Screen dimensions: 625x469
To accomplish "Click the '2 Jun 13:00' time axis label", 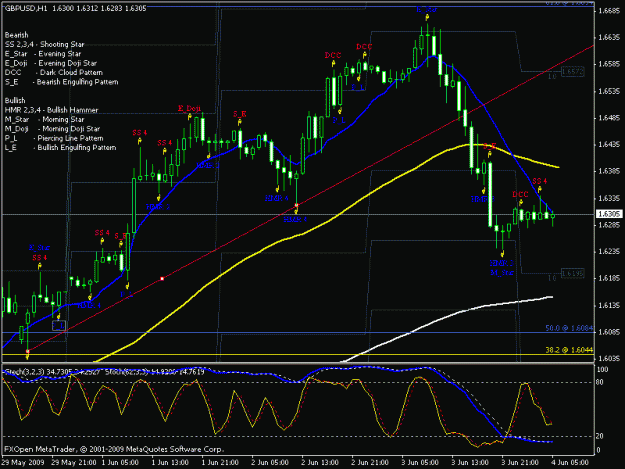I will [320, 463].
